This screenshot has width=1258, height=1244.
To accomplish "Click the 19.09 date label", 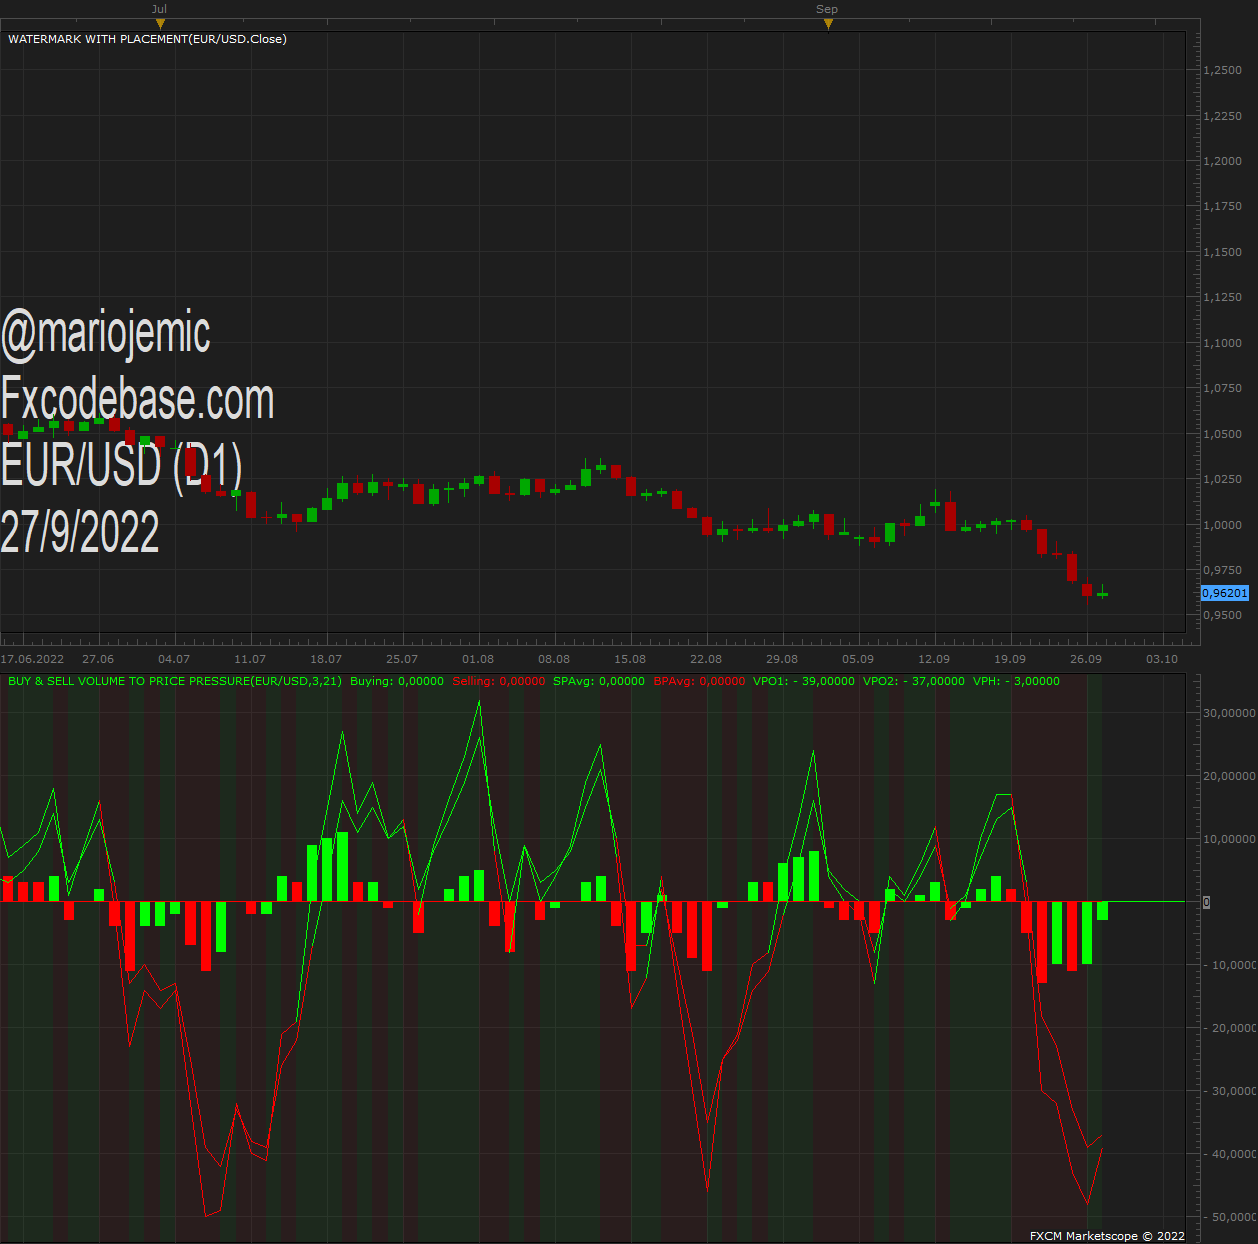I will point(1010,659).
